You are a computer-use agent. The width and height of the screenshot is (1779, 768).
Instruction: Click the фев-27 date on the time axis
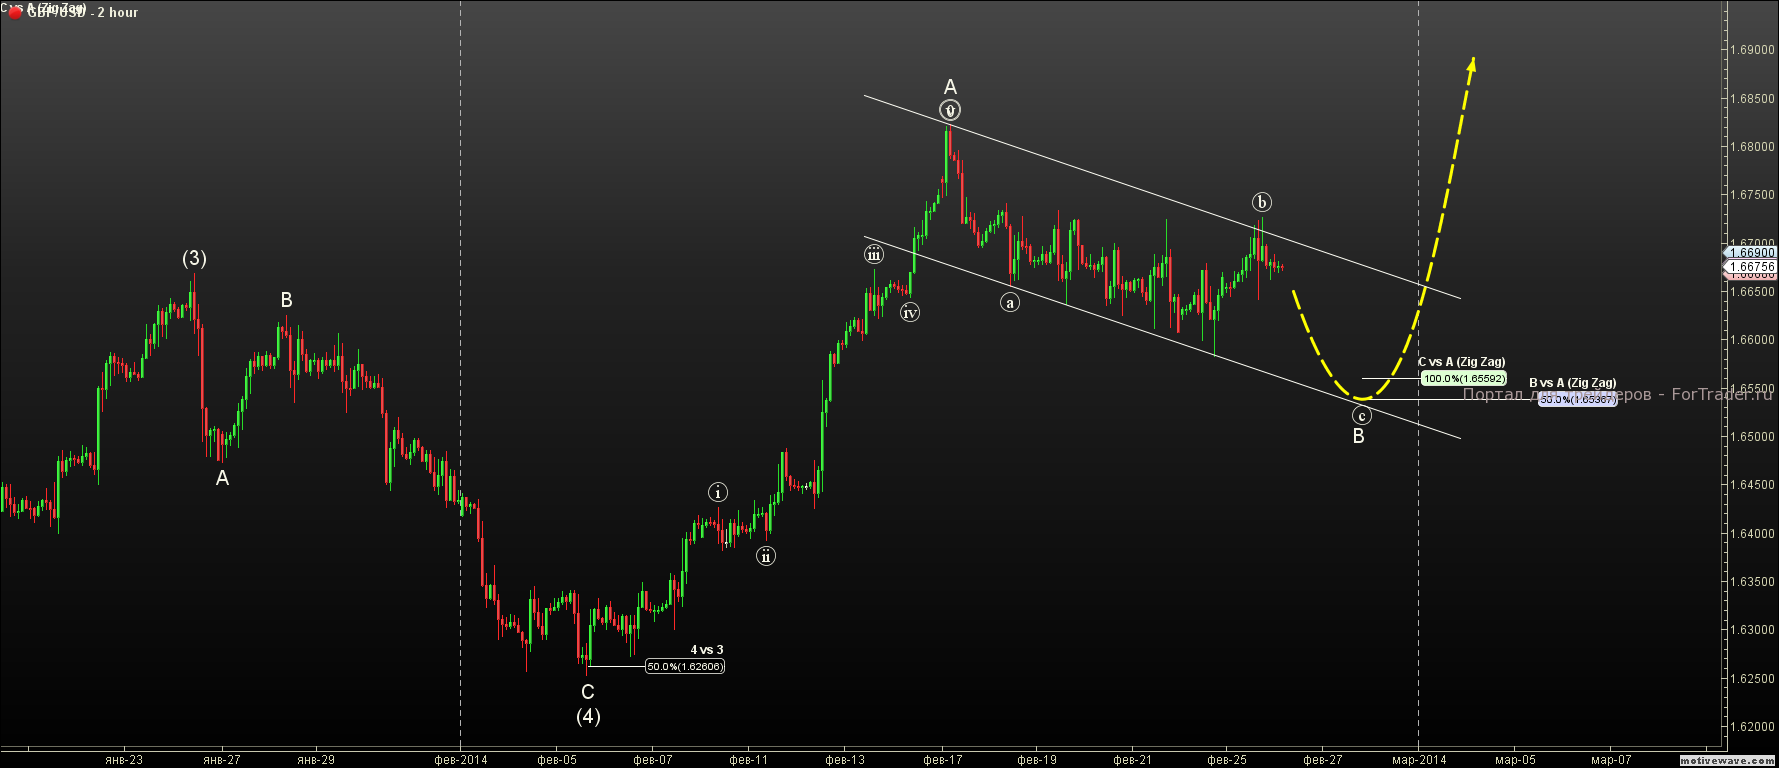point(1323,760)
